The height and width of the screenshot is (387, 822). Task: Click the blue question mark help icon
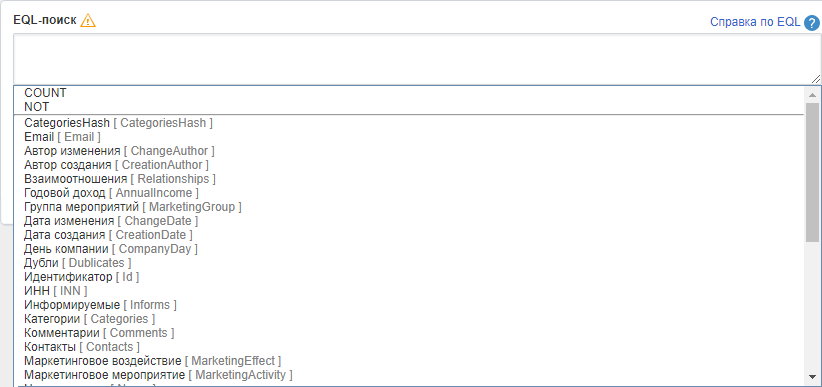click(811, 23)
